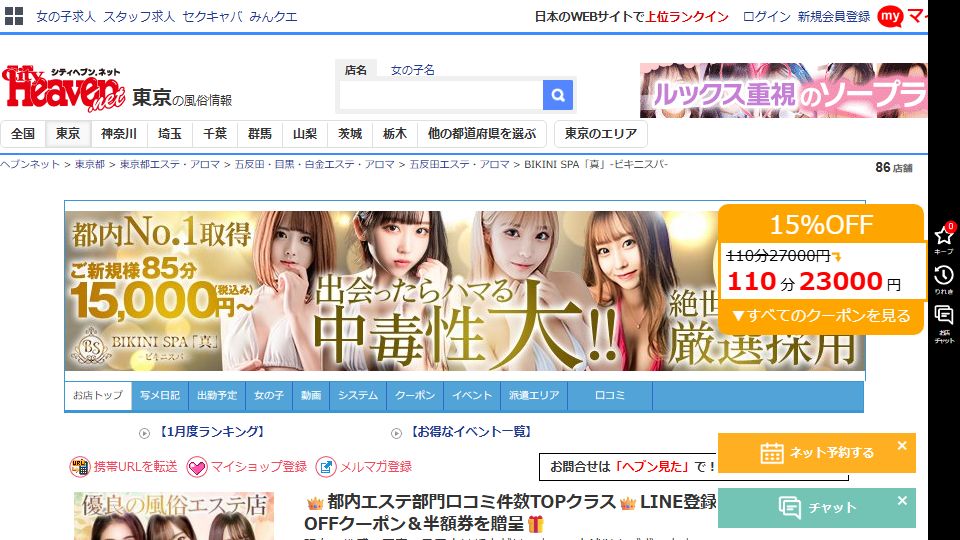
Task: Open 写メ日記 shop tab
Action: [160, 396]
